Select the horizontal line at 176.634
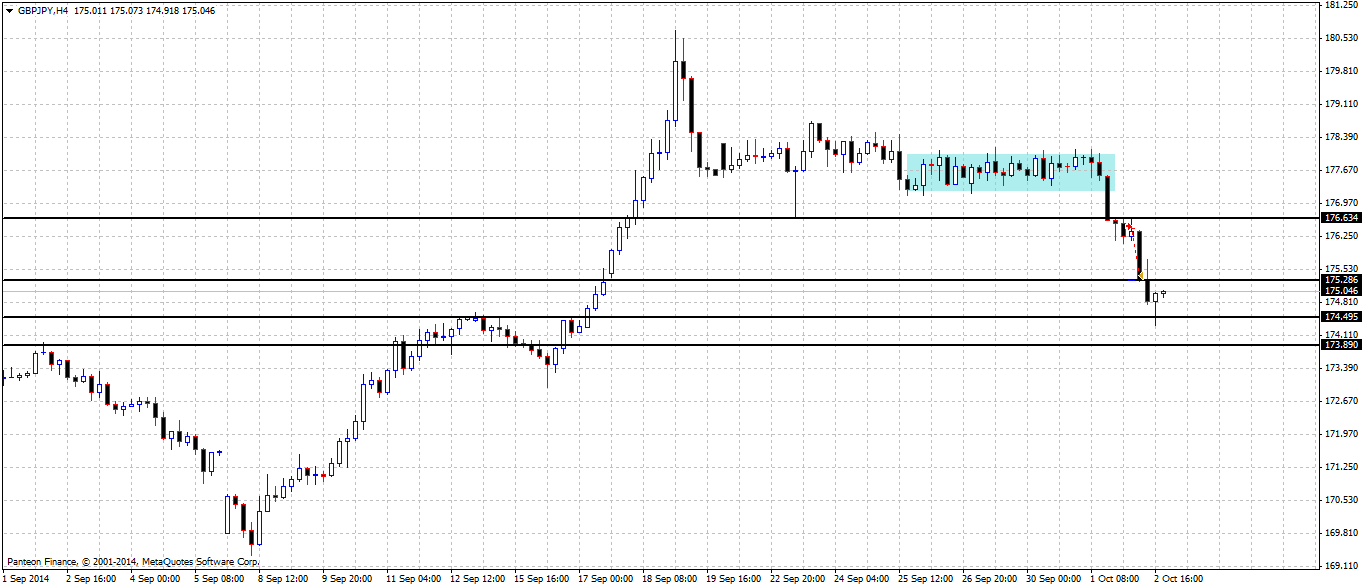Viewport: 1362px width, 587px height. coord(660,217)
